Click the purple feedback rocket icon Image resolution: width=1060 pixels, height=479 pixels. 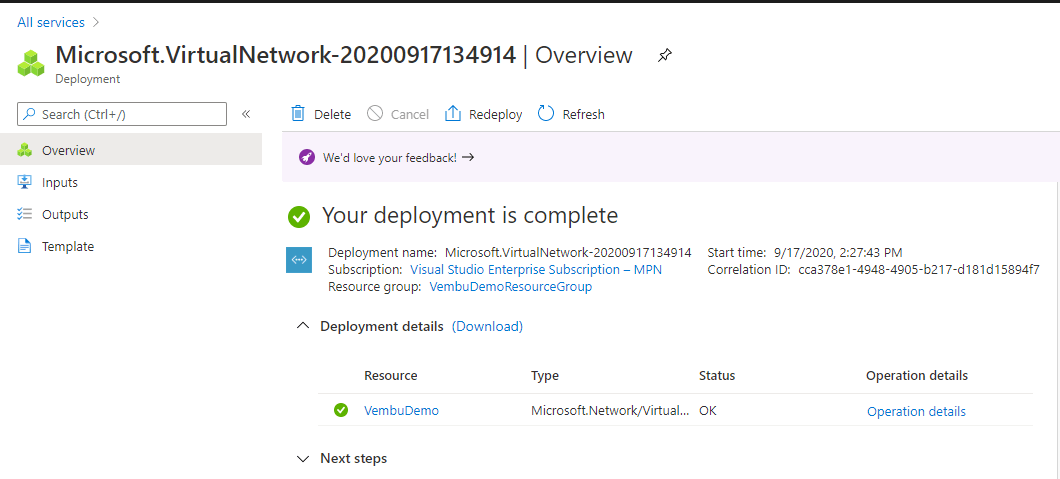306,157
